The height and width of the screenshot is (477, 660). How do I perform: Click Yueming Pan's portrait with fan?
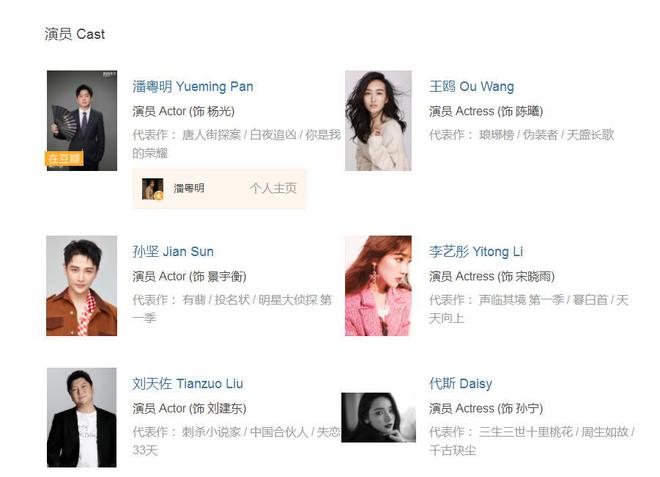(x=82, y=120)
